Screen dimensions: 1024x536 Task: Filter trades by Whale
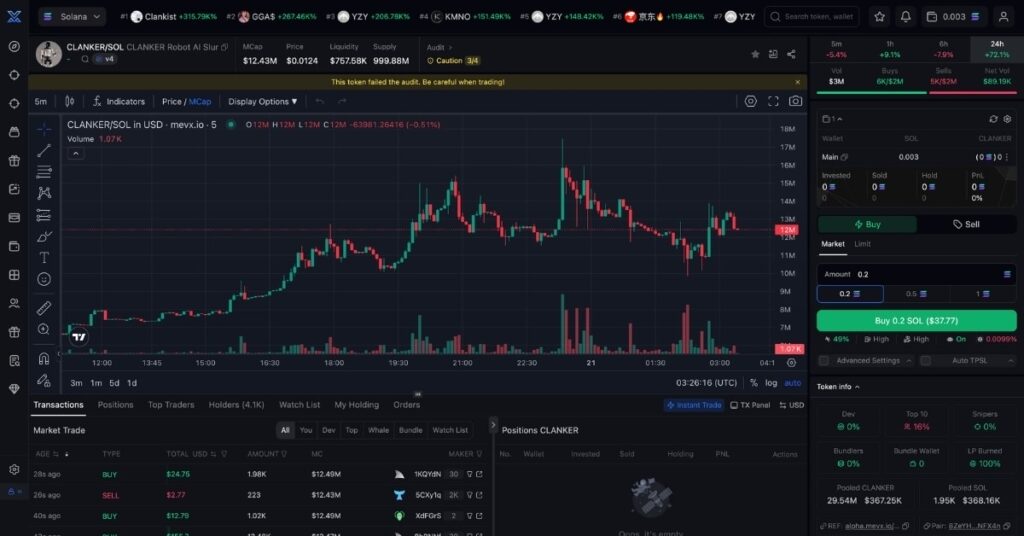tap(378, 430)
